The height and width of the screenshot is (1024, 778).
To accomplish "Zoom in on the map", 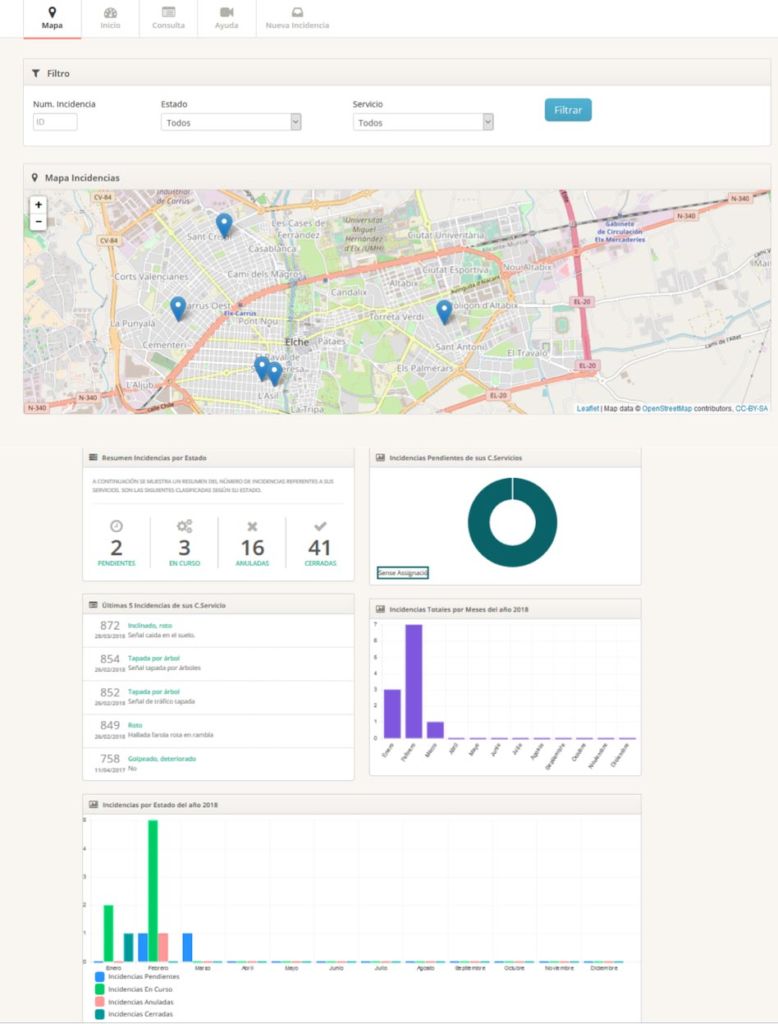I will 39,205.
